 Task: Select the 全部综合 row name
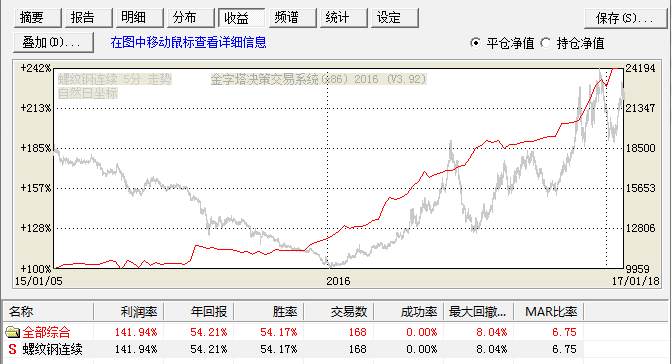(46, 332)
